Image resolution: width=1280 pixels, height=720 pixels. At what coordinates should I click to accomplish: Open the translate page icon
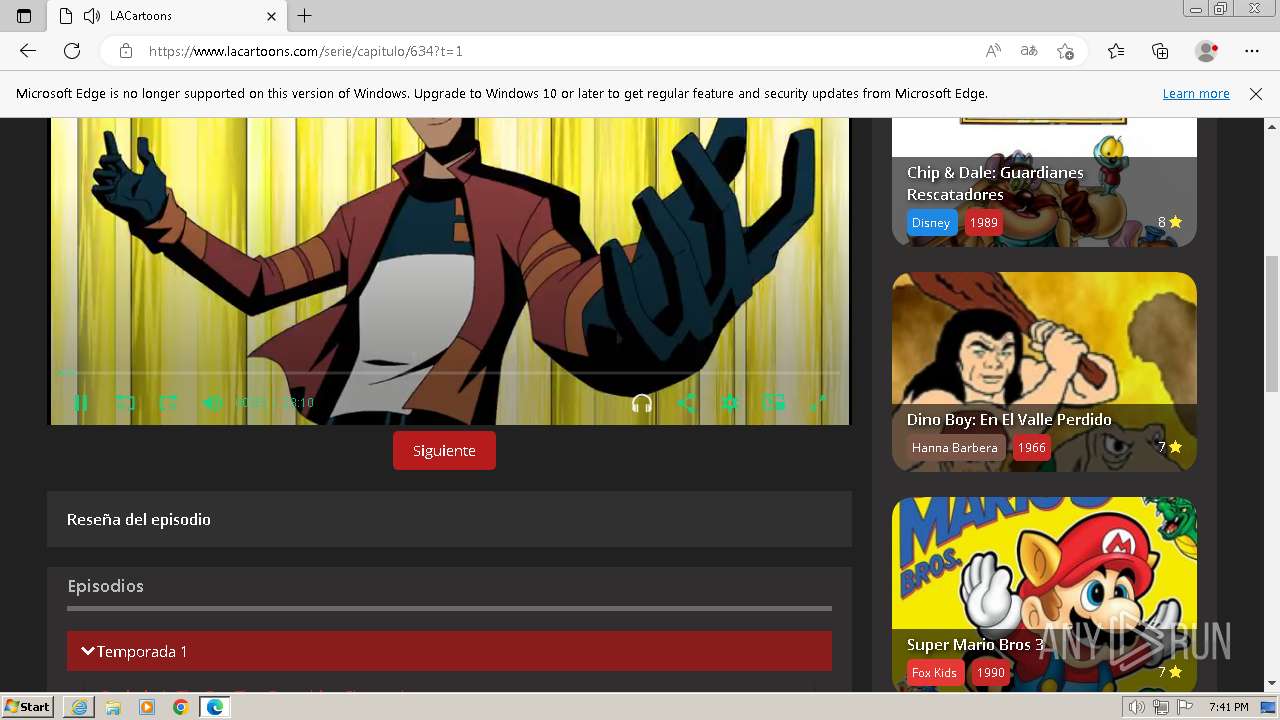[x=1029, y=51]
